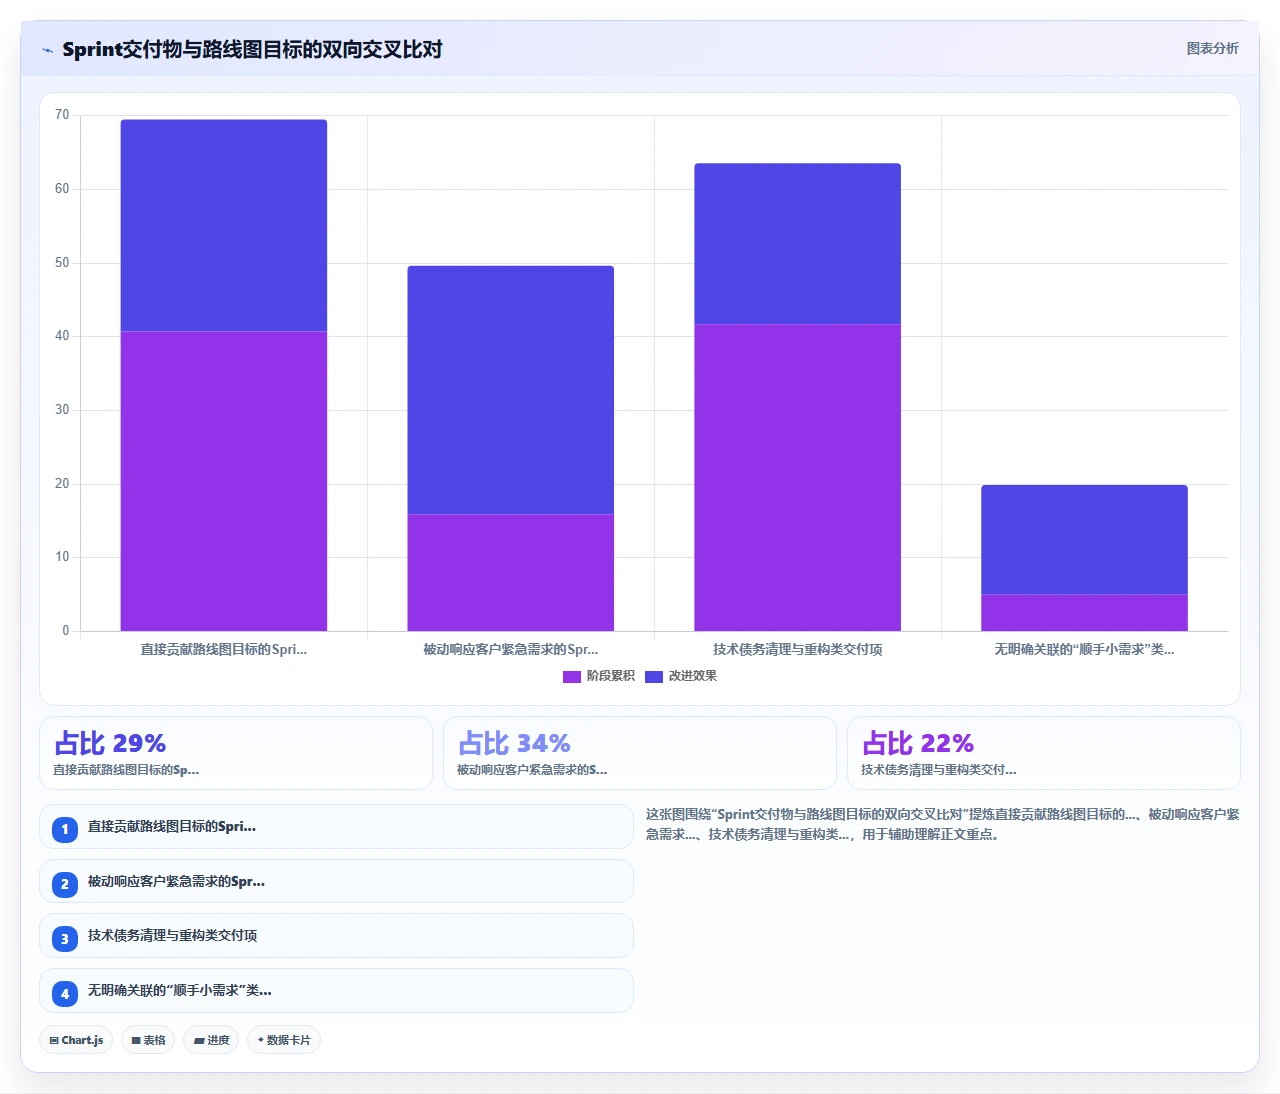Click the blue segment of the 技术债务清理 bar
The image size is (1280, 1094).
[x=797, y=244]
